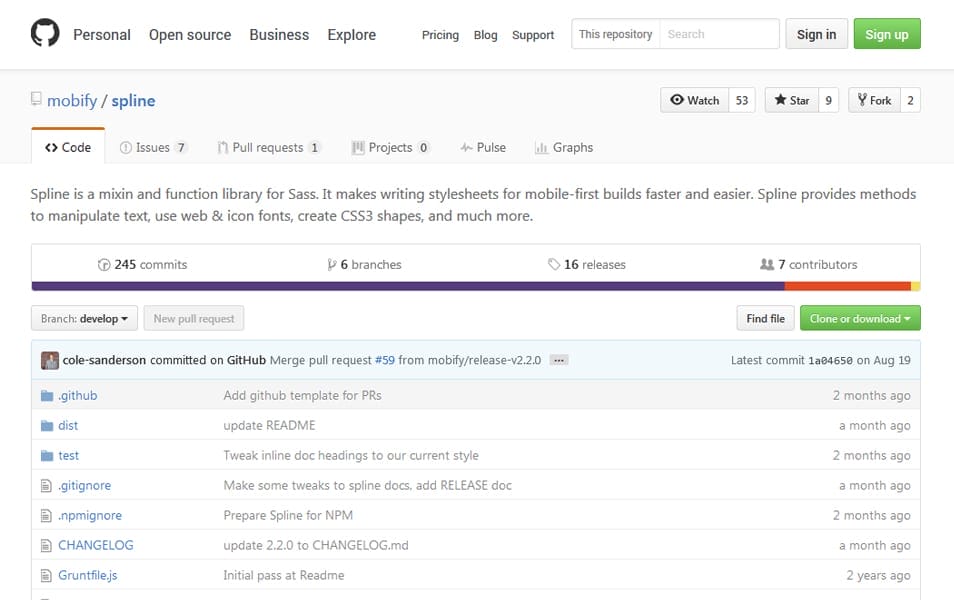The width and height of the screenshot is (954, 600).
Task: Click the This repository search scope label
Action: [616, 34]
